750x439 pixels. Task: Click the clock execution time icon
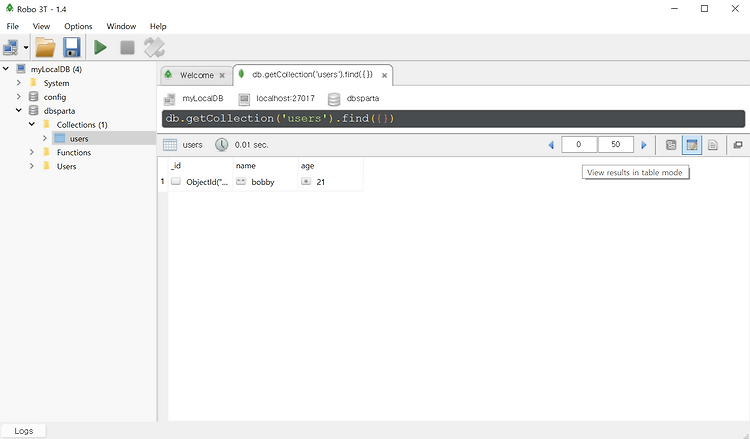point(221,145)
